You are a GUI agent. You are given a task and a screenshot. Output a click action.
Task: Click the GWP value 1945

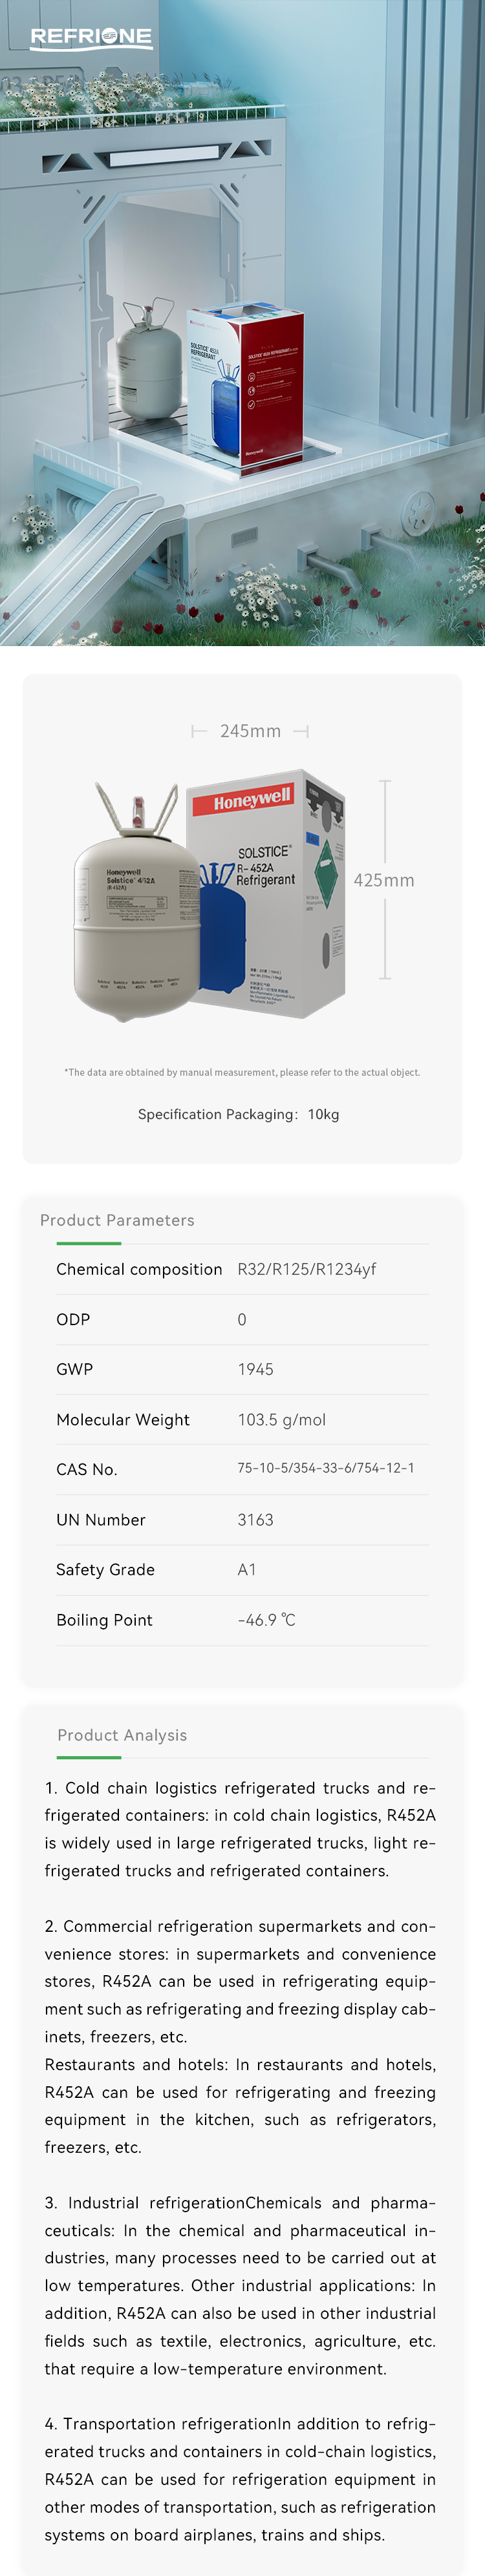pyautogui.click(x=256, y=1369)
